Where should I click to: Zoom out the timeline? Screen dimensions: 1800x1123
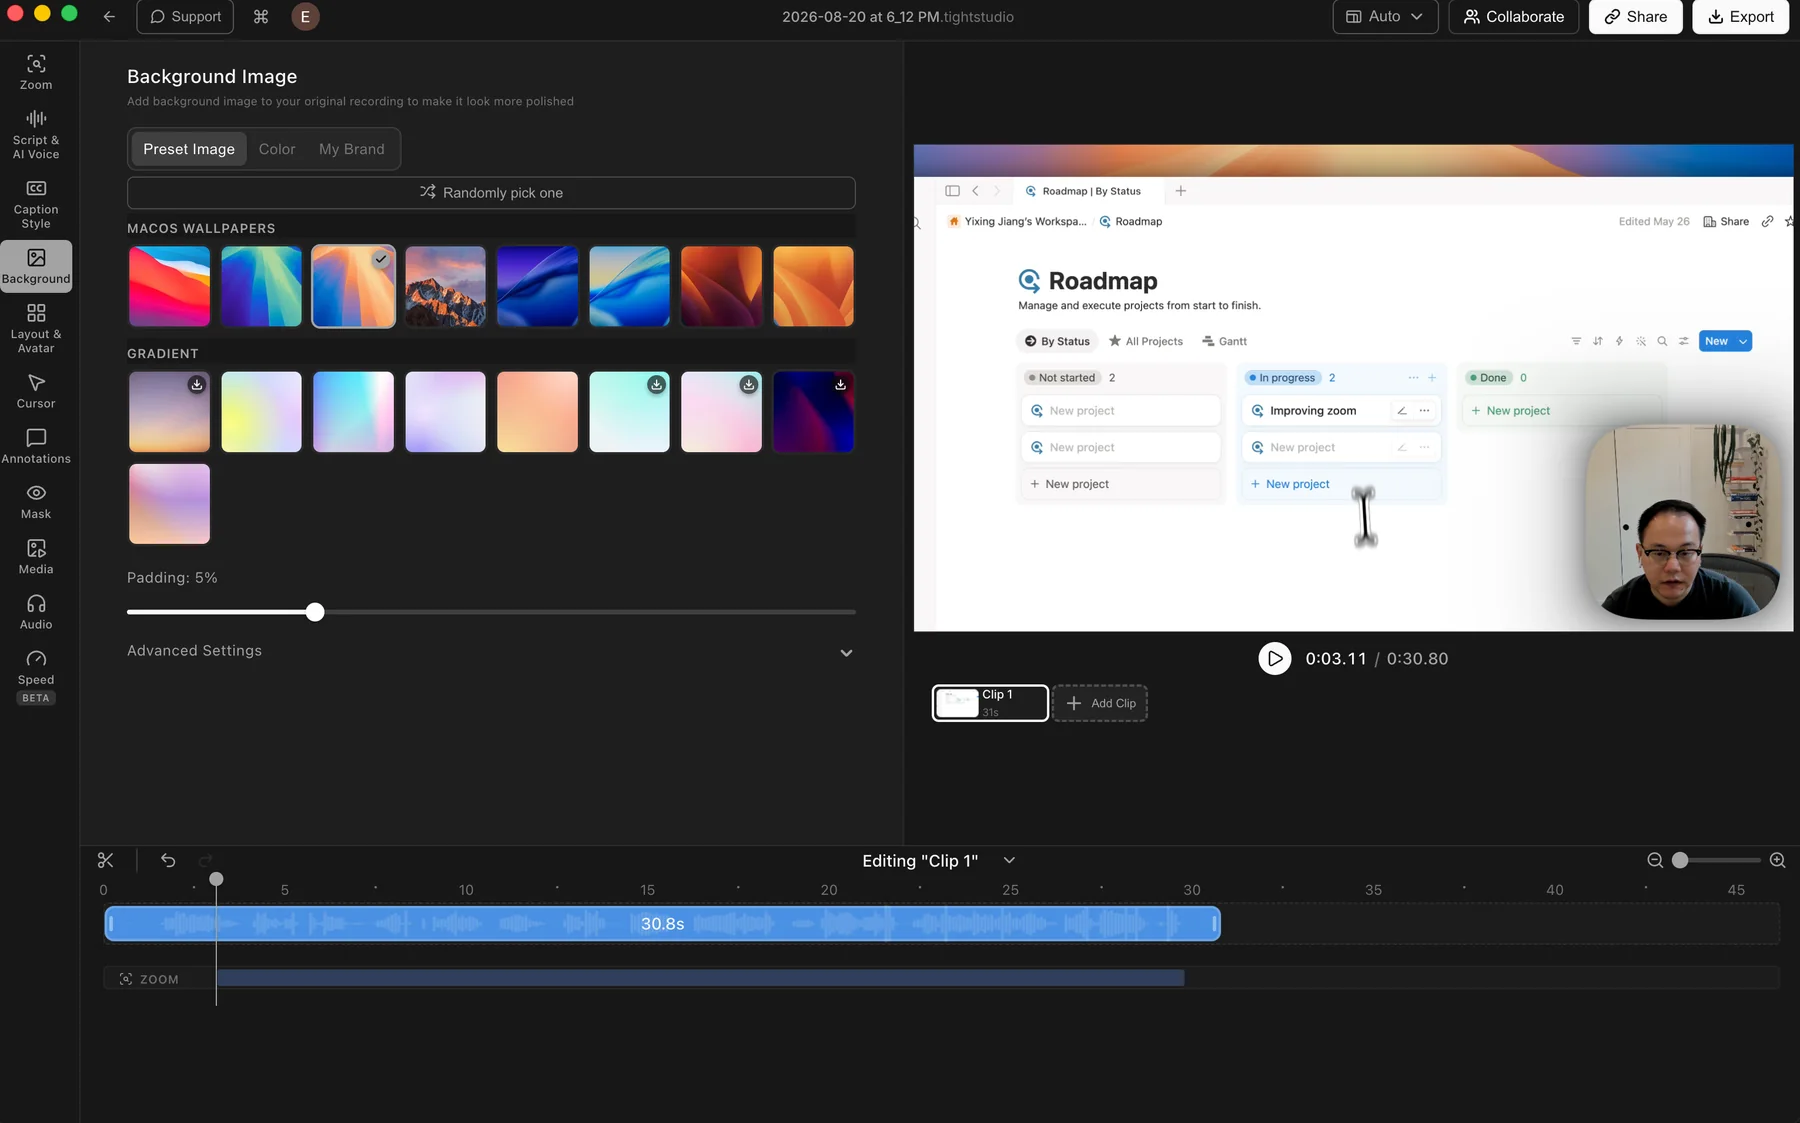tap(1655, 860)
